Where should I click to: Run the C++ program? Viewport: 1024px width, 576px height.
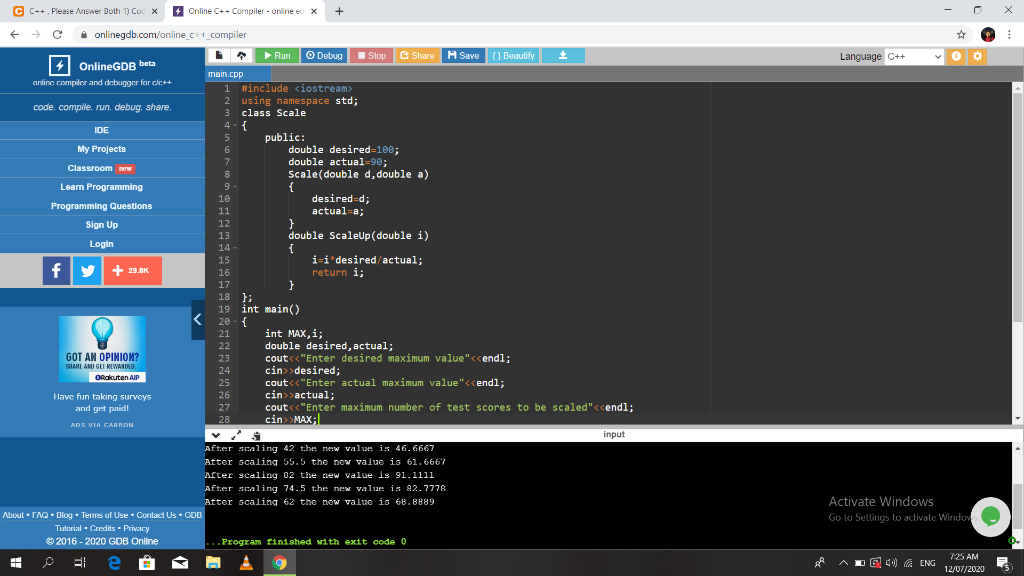[x=277, y=56]
